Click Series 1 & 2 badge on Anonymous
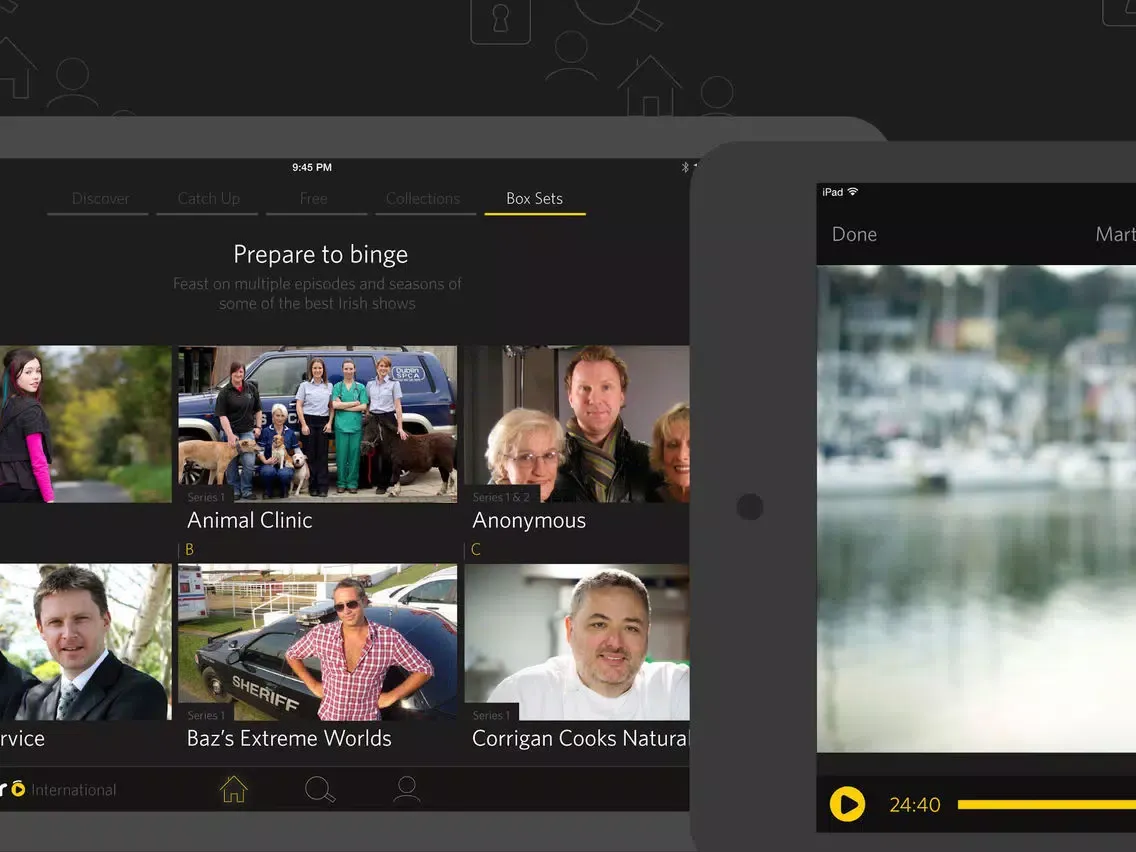The image size is (1136, 852). [501, 496]
